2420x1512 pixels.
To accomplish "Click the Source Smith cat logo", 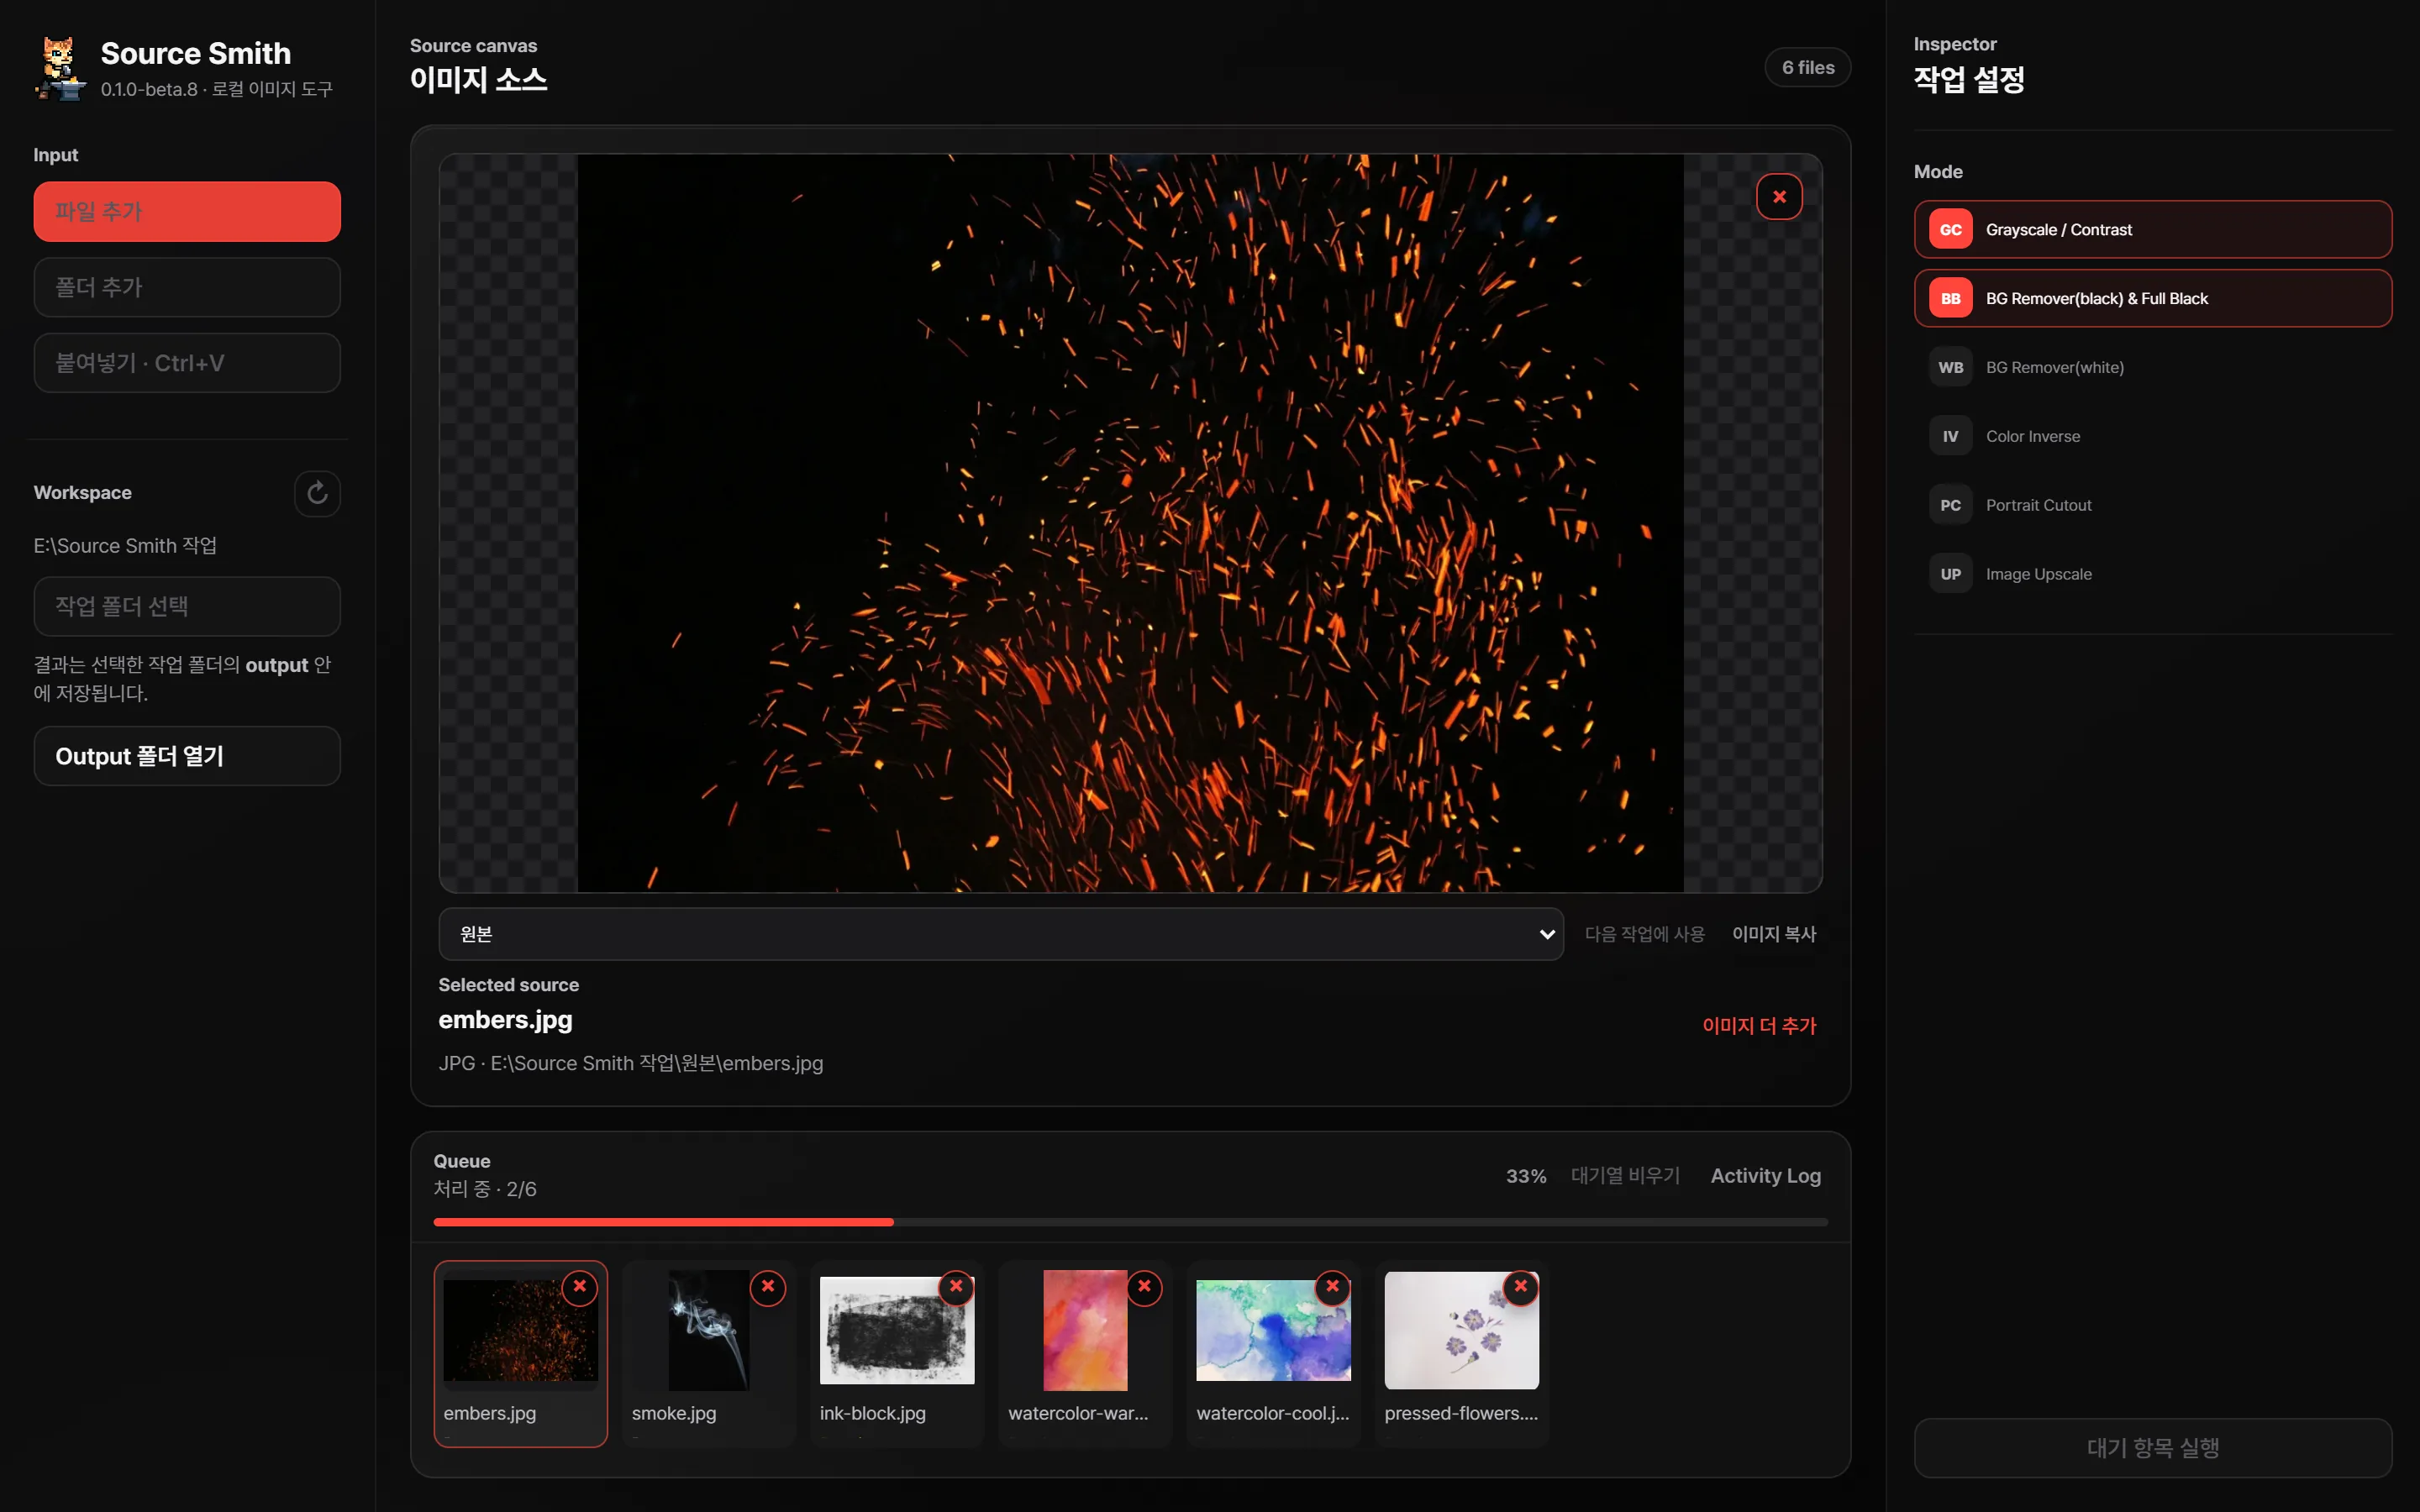I will (x=60, y=68).
